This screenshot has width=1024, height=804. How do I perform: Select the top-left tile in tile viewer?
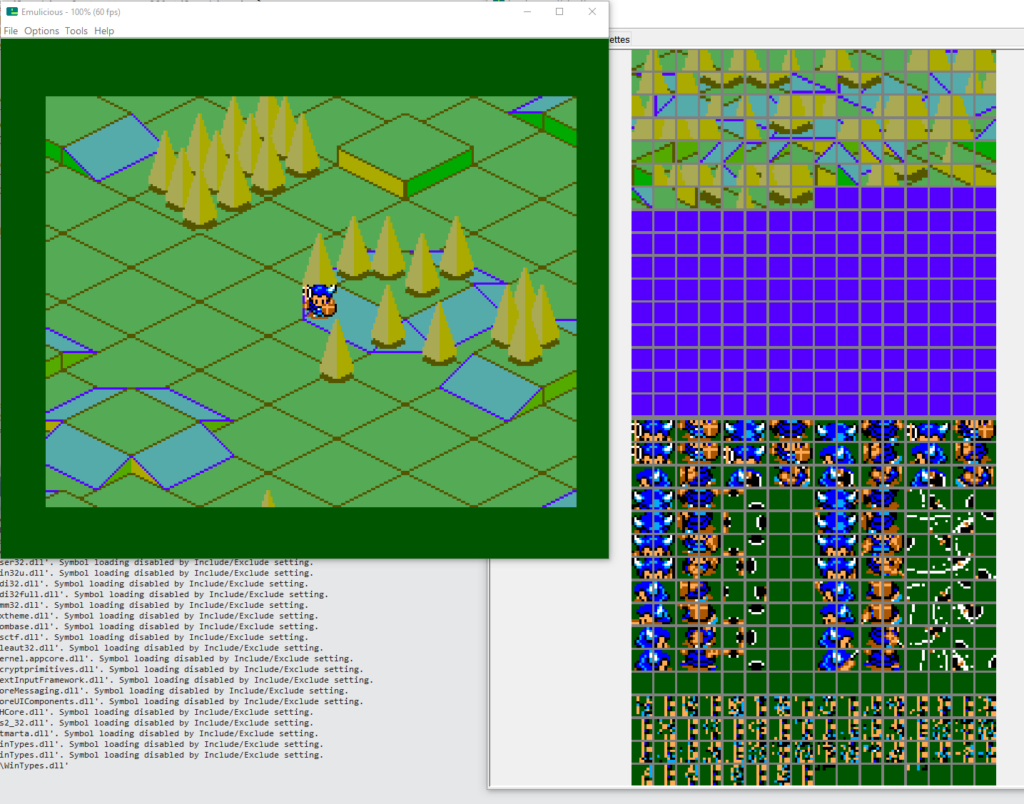[x=643, y=60]
